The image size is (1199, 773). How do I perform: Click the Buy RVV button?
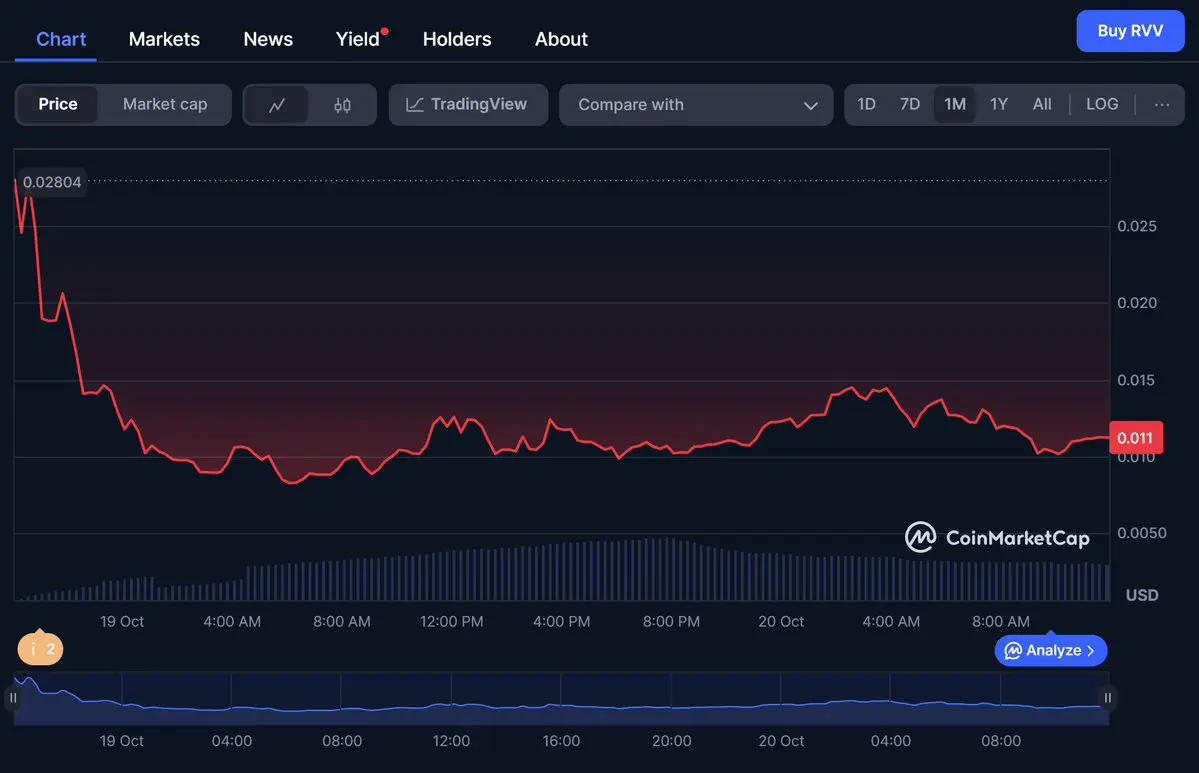point(1130,31)
